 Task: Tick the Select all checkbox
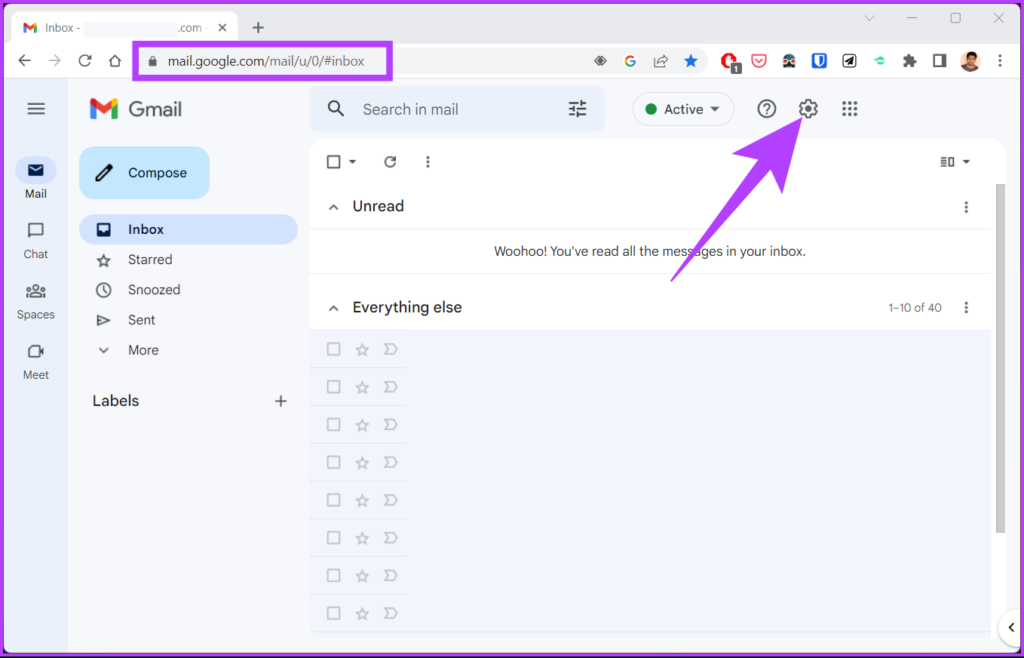[333, 162]
